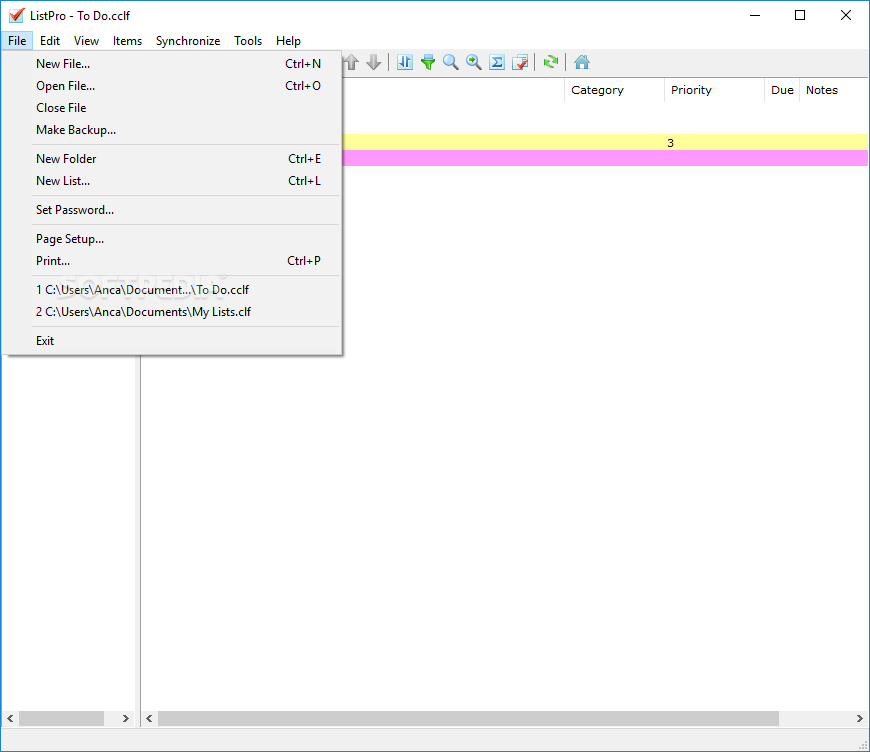This screenshot has width=870, height=752.
Task: Open recent file My Lists.clf
Action: point(172,312)
